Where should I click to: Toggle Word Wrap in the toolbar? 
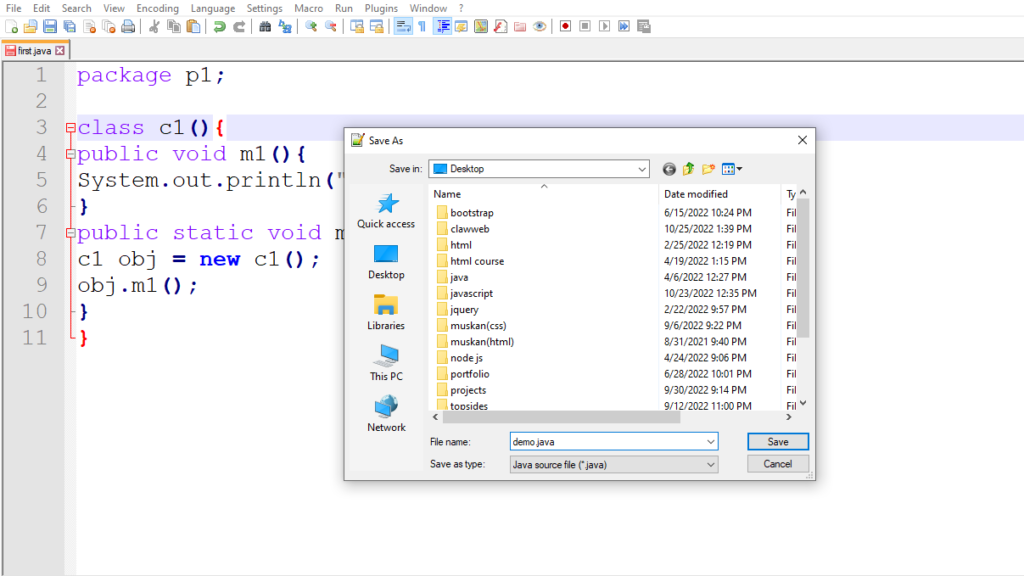403,27
